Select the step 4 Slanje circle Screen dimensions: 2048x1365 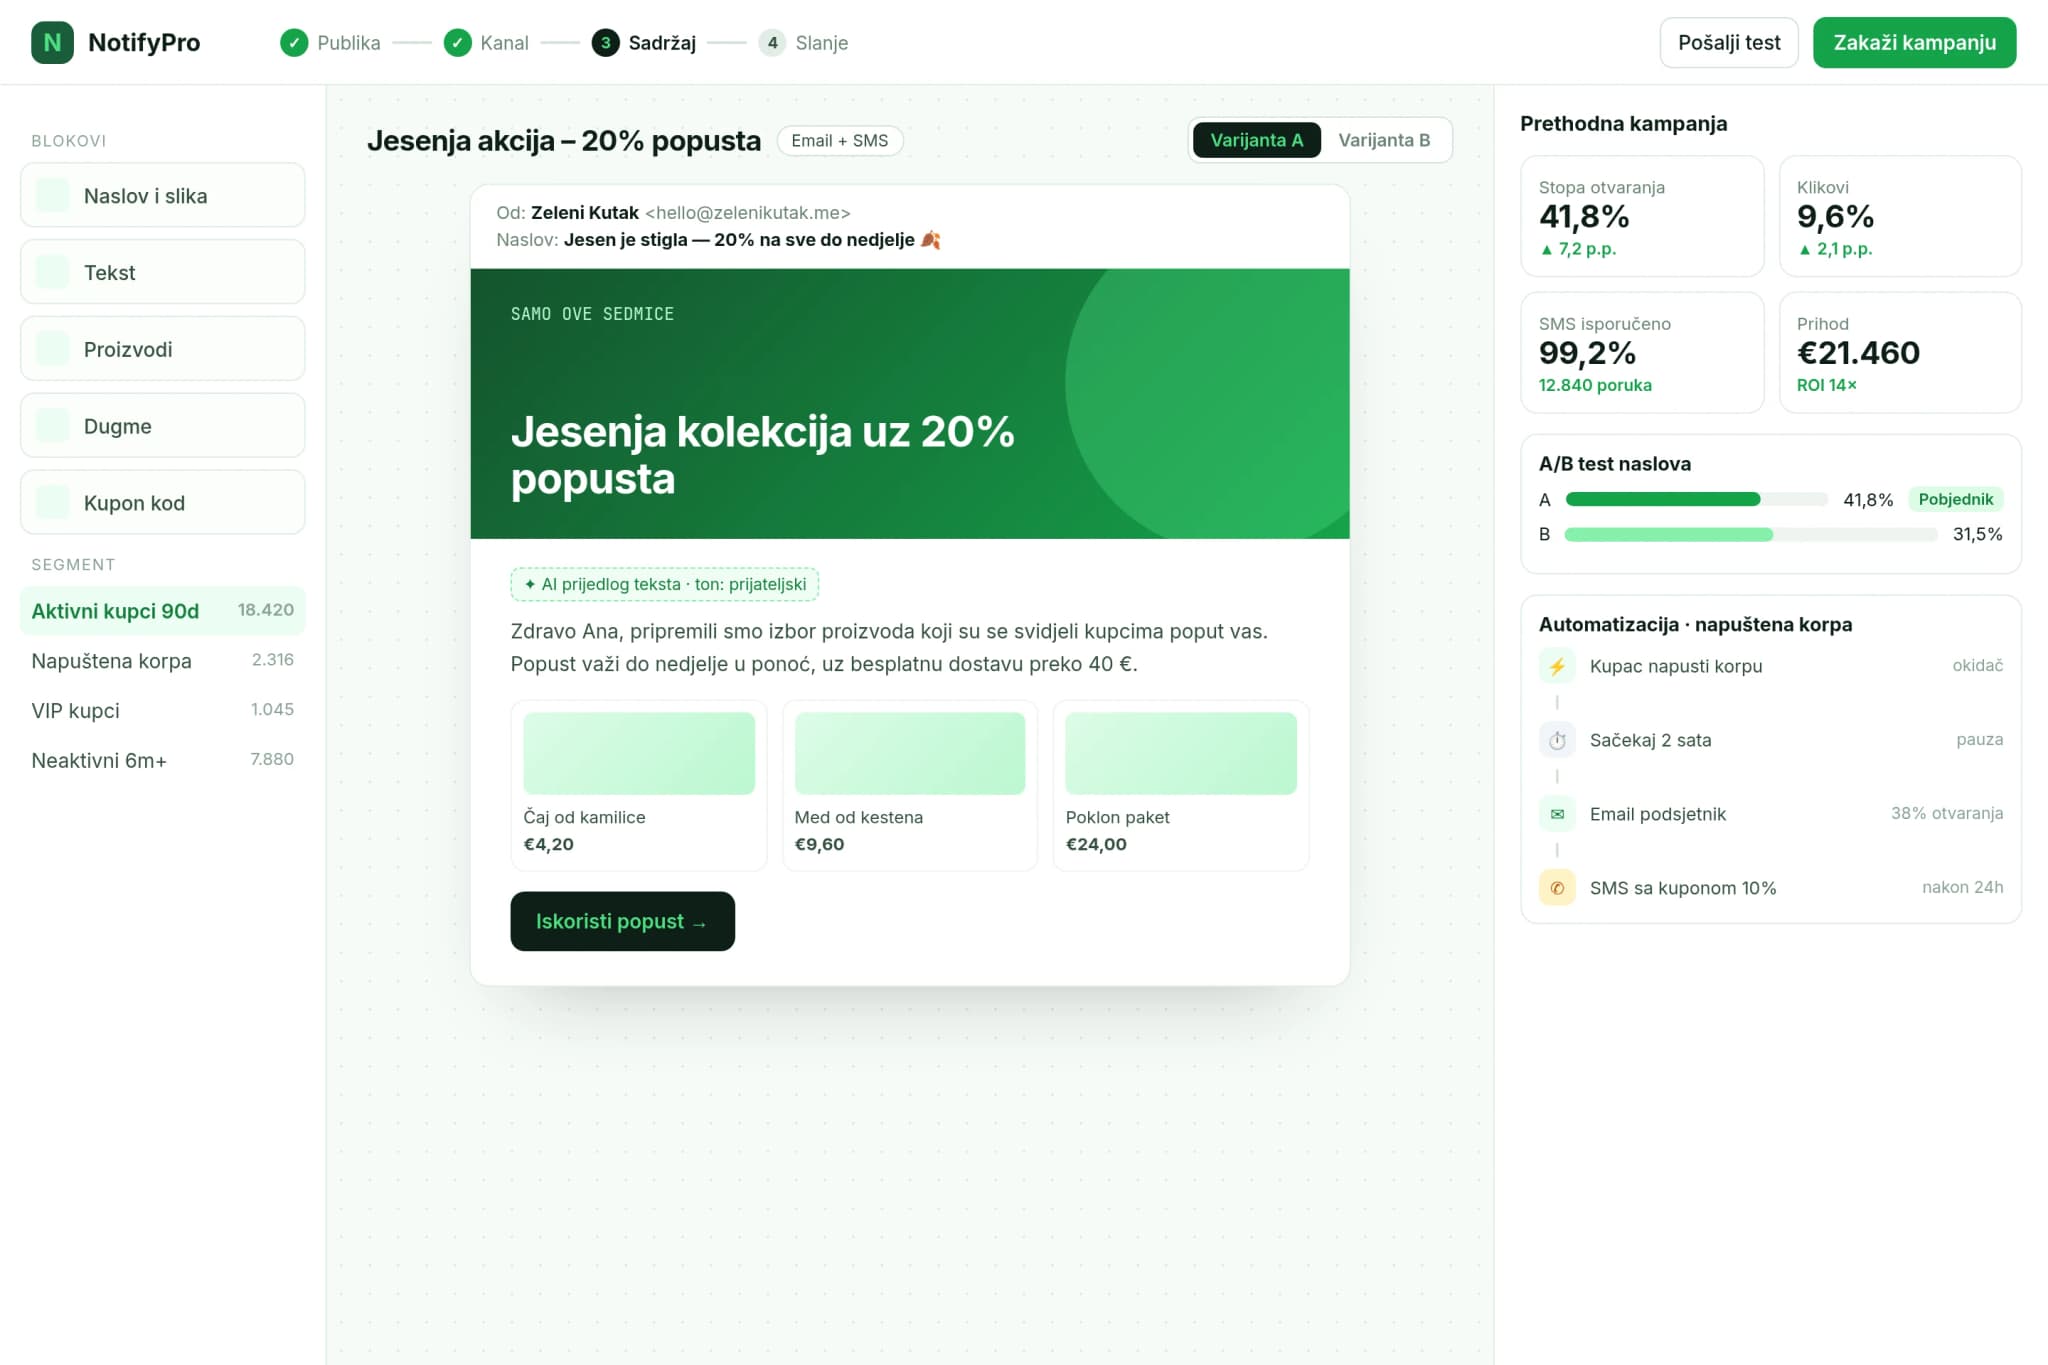pos(772,43)
